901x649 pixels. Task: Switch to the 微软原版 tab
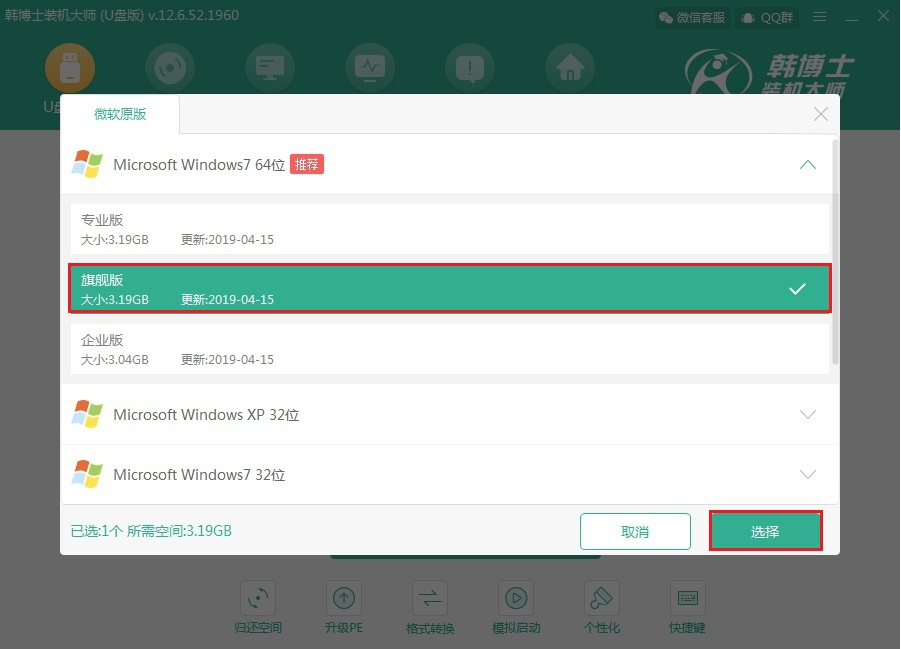coord(120,114)
